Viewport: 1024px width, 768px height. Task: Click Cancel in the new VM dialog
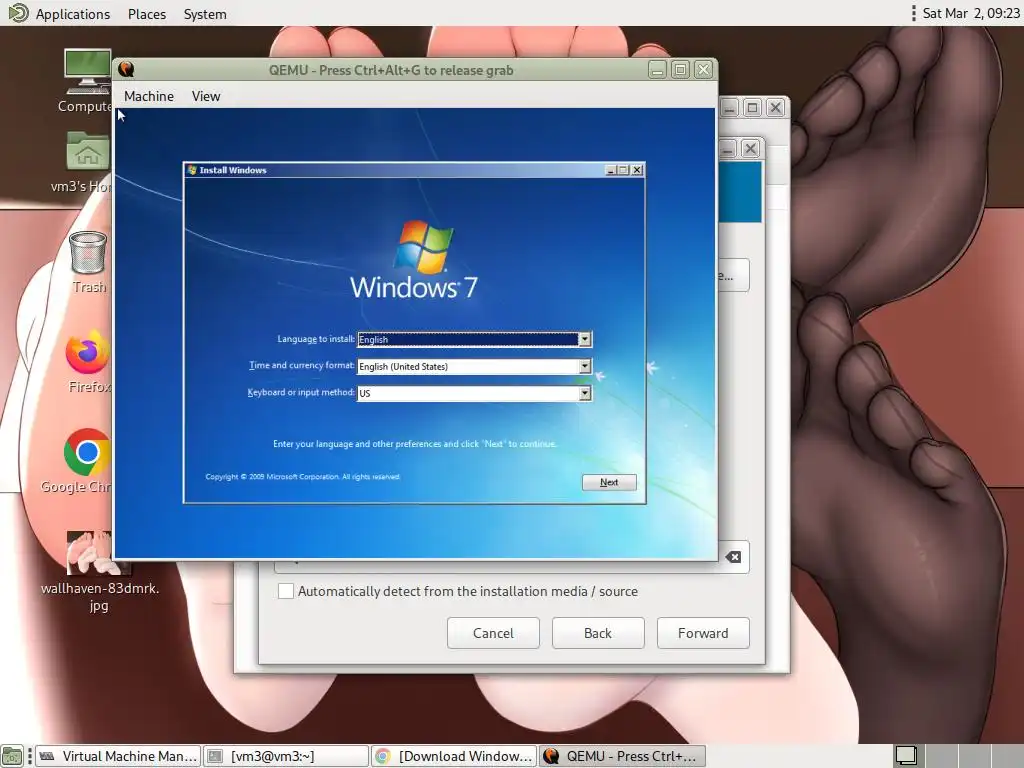tap(493, 633)
